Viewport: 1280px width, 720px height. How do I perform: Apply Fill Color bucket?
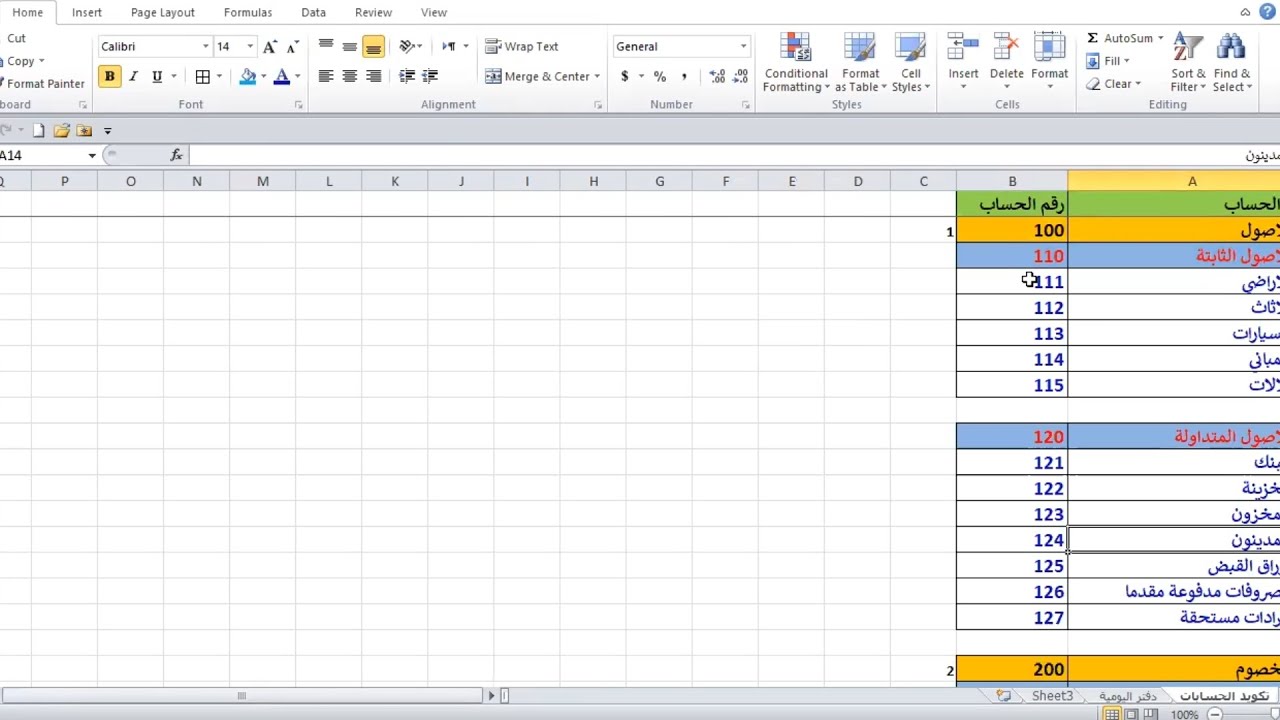[x=248, y=77]
